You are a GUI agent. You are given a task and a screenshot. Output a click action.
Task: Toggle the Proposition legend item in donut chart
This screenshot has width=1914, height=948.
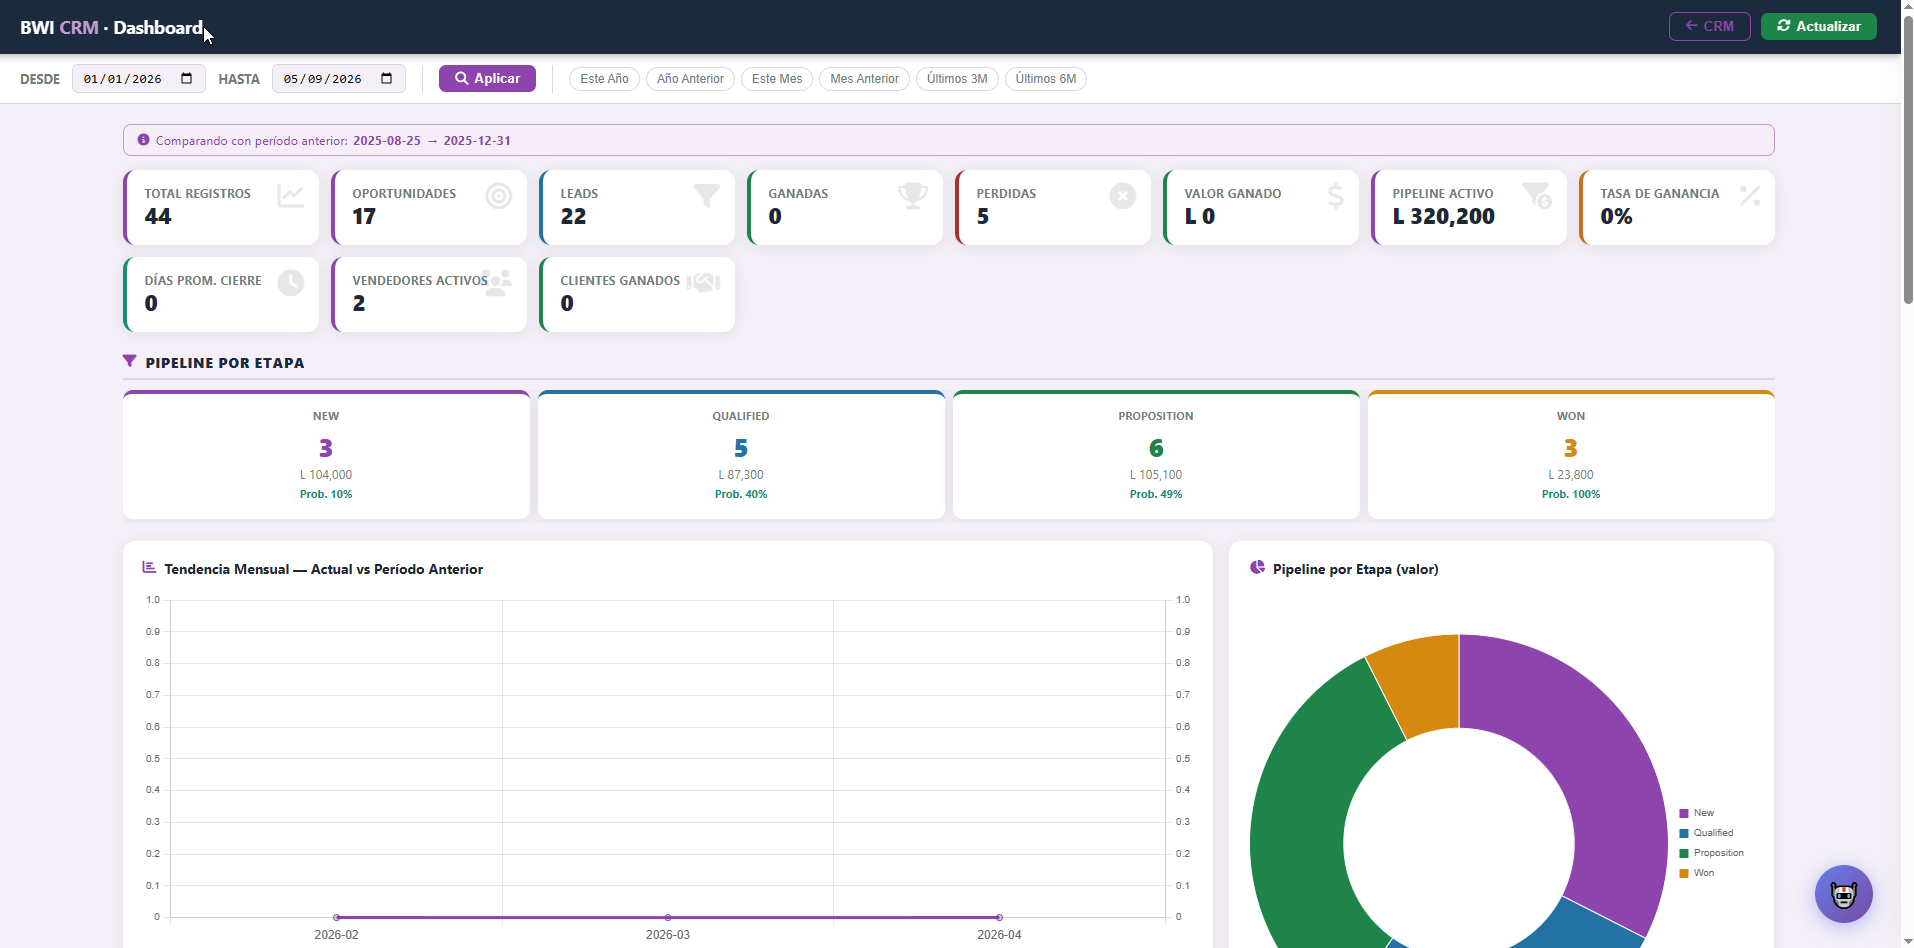pyautogui.click(x=1711, y=853)
